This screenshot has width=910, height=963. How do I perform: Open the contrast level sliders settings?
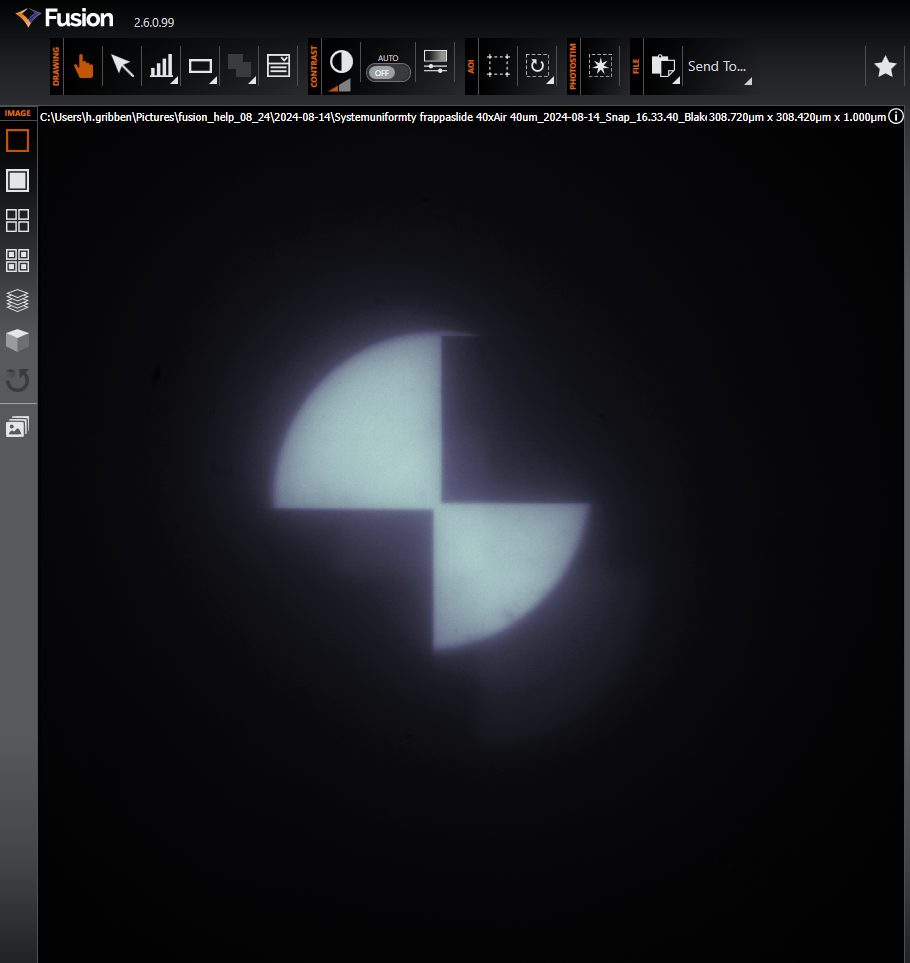tap(435, 62)
